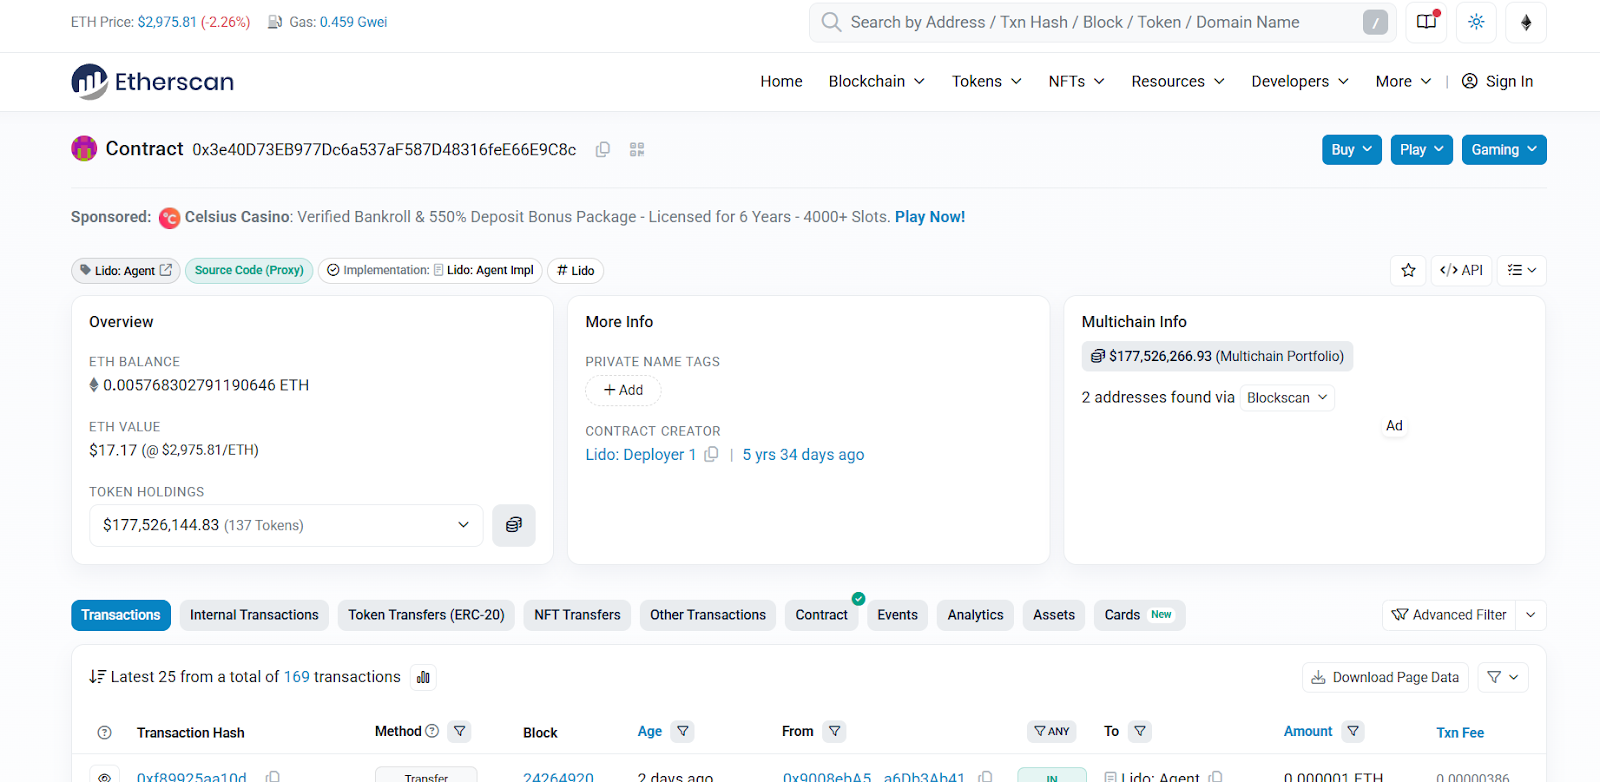The width and height of the screenshot is (1600, 782).
Task: Copy the Lido: Deployer 1 address
Action: [x=711, y=454]
